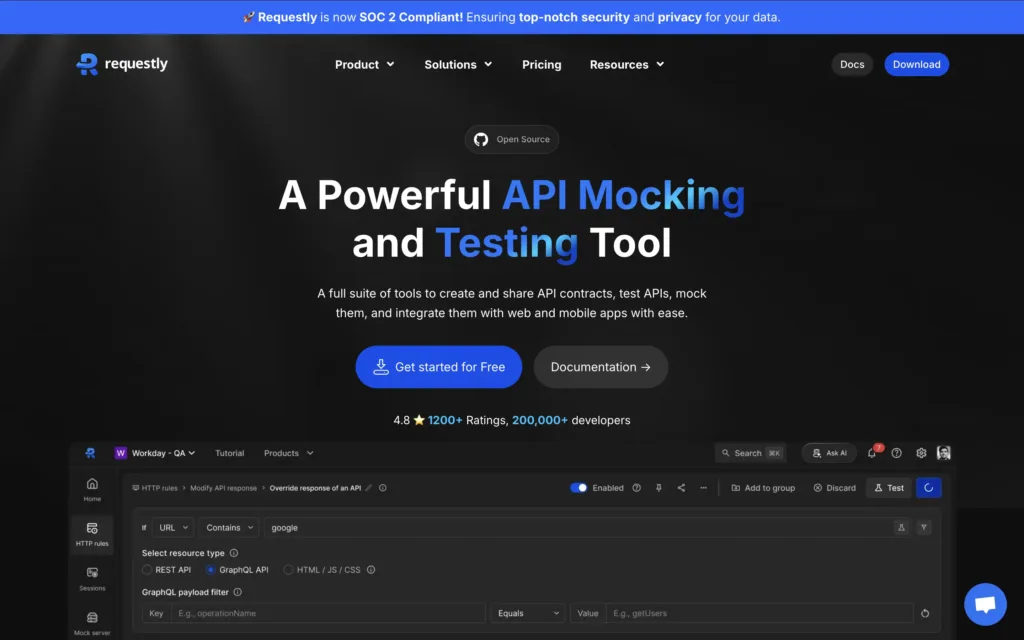
Task: Open the chat support bubble
Action: coord(985,604)
